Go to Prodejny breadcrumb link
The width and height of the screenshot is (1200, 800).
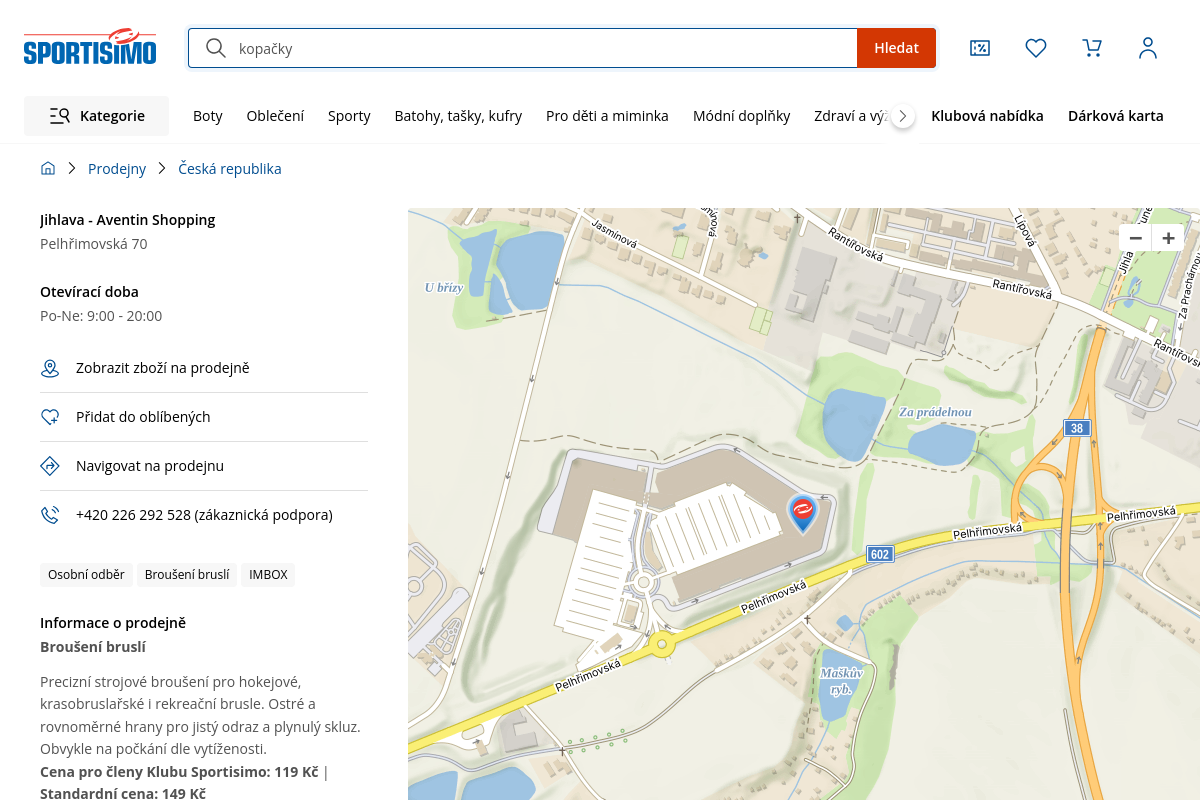click(117, 169)
